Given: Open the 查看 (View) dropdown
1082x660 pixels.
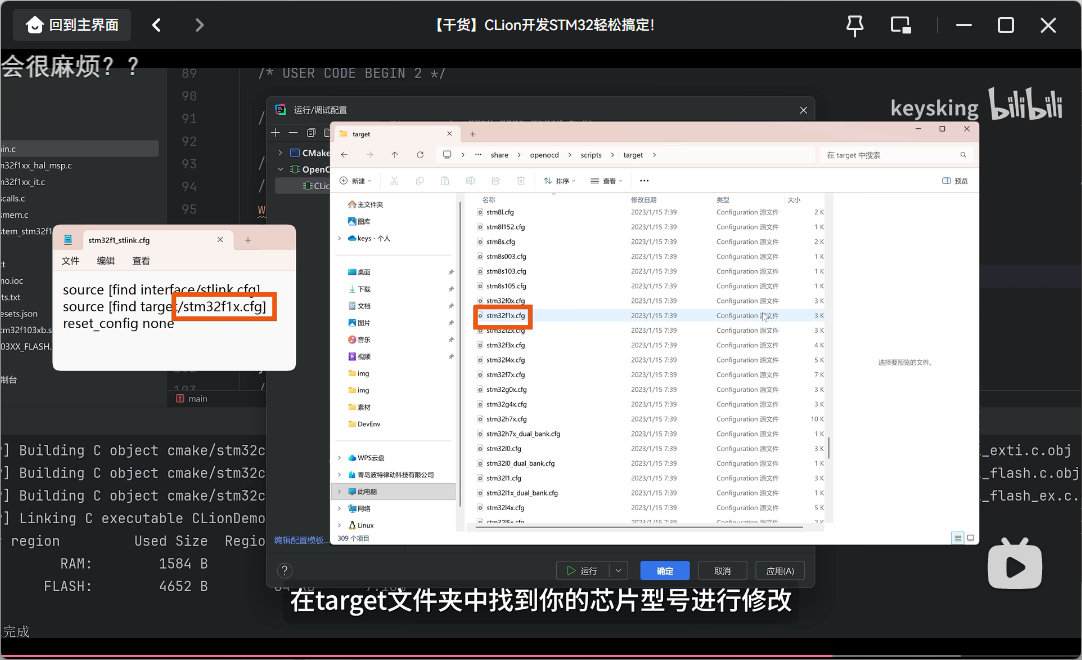Looking at the screenshot, I should coord(606,181).
